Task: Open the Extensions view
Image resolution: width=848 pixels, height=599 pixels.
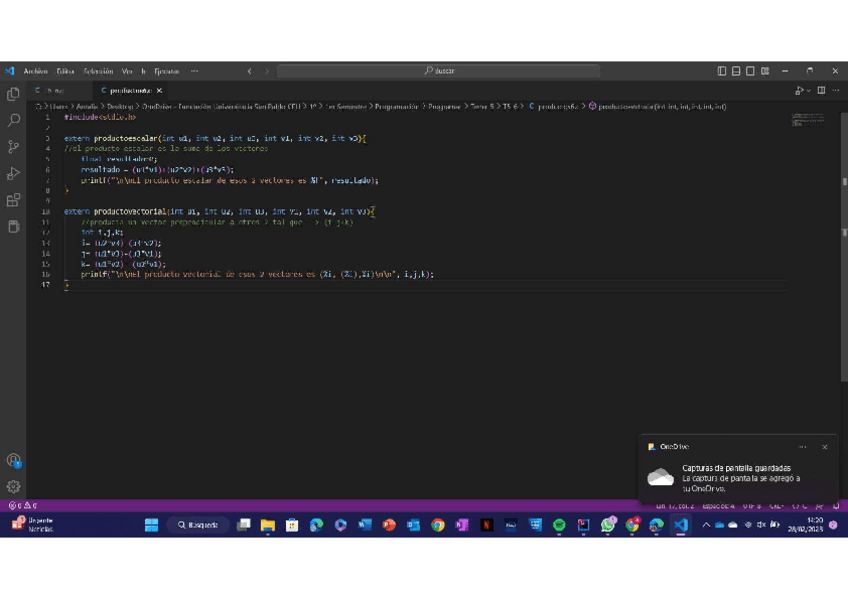Action: (x=13, y=201)
